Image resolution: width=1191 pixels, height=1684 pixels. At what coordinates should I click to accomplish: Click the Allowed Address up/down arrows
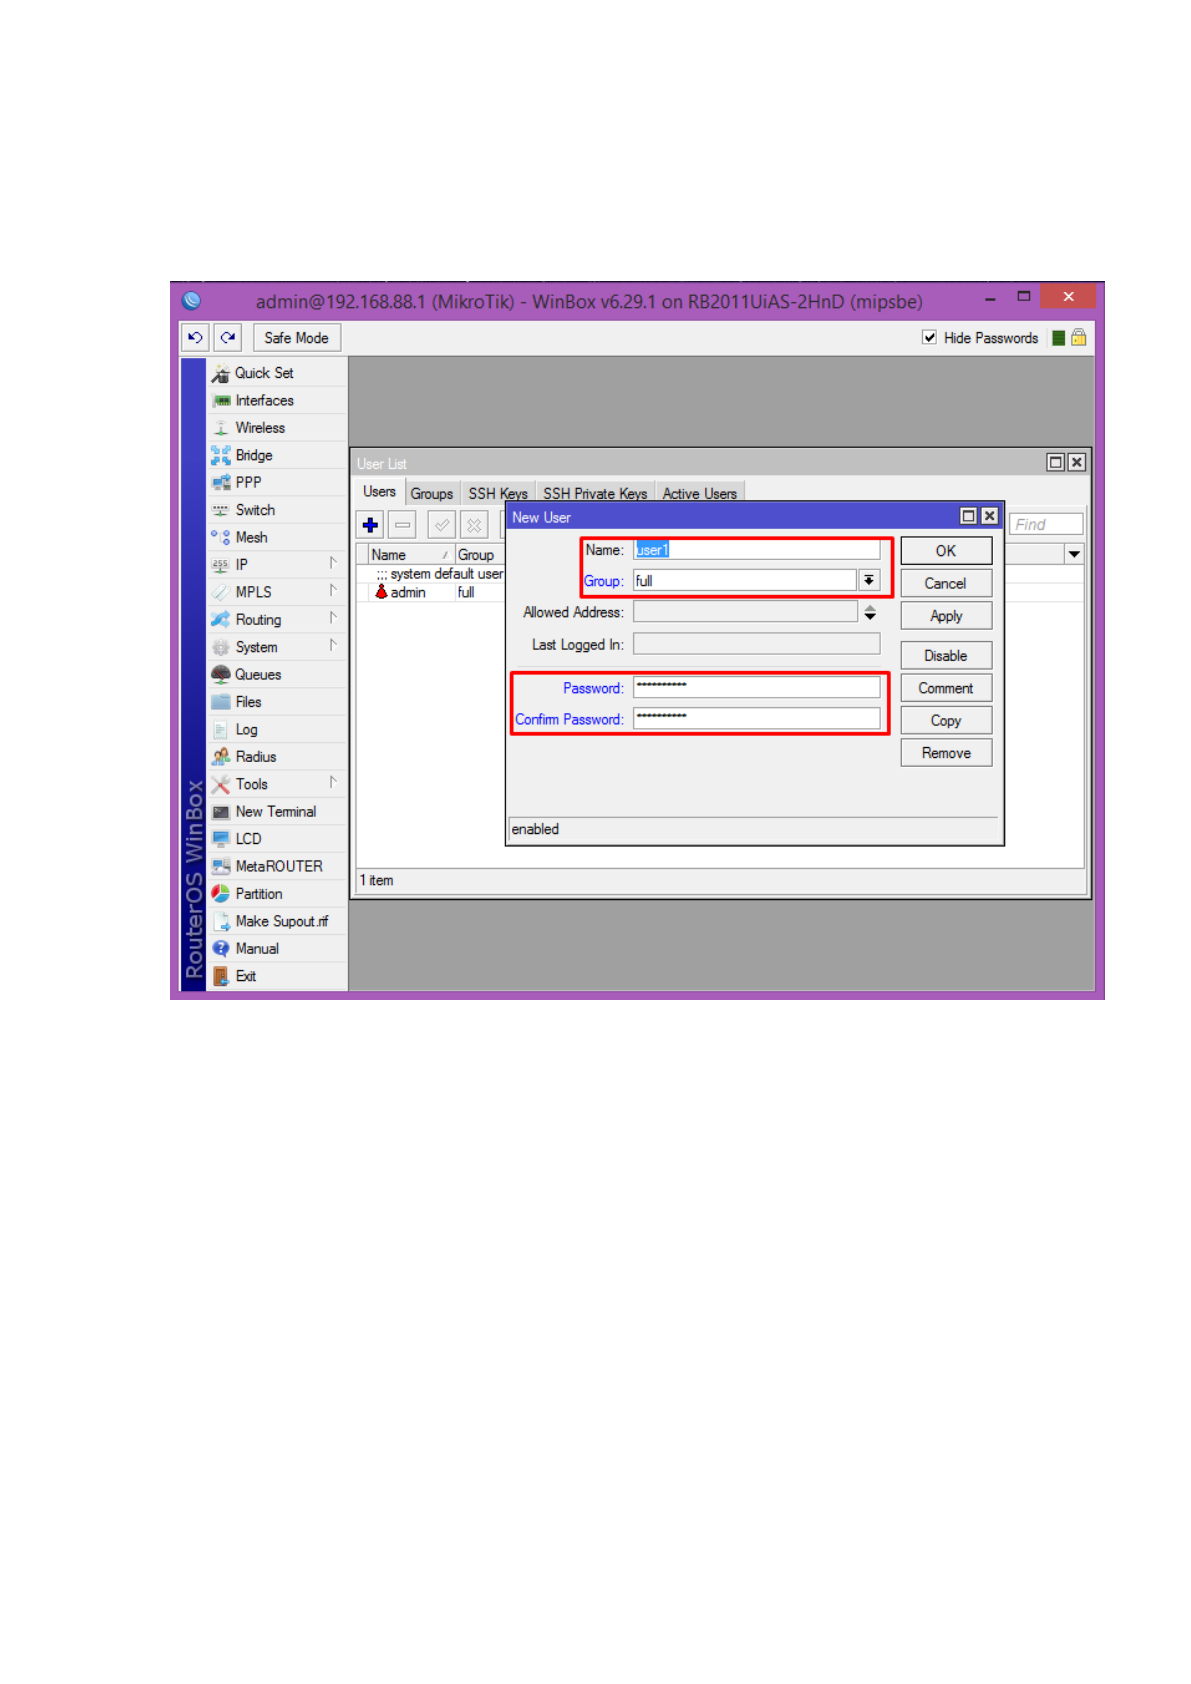(x=870, y=612)
